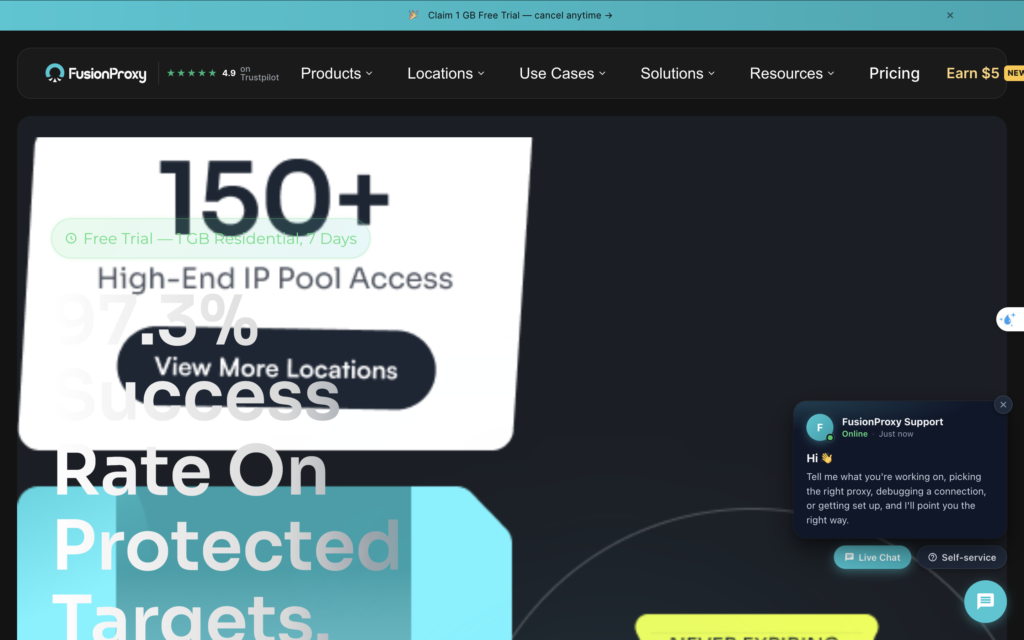Click the round chat launcher icon
The image size is (1024, 640).
(985, 601)
